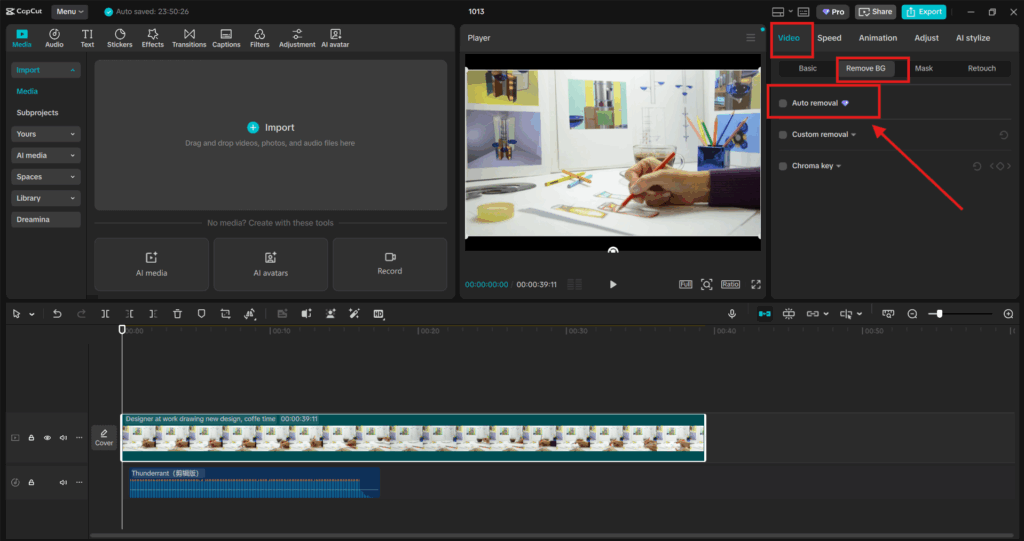The width and height of the screenshot is (1024, 541).
Task: Click the Export button
Action: [923, 12]
